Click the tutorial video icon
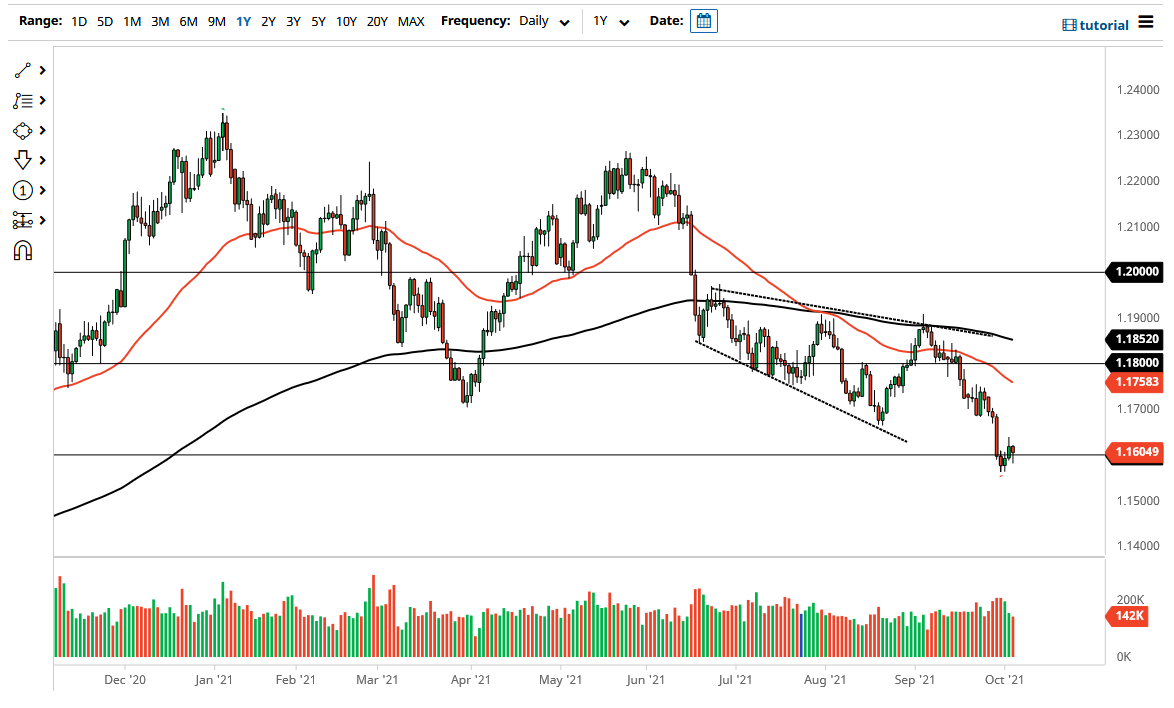The image size is (1174, 708). pyautogui.click(x=1069, y=25)
